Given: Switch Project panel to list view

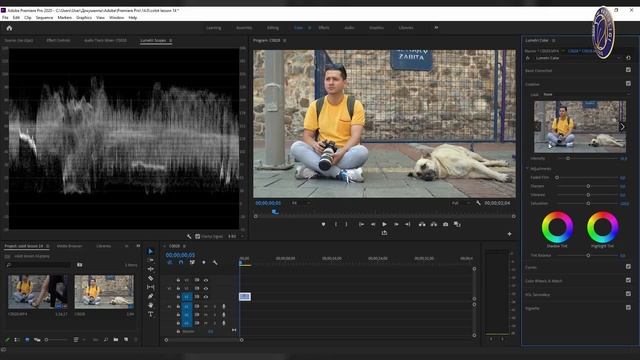Looking at the screenshot, I should point(17,340).
